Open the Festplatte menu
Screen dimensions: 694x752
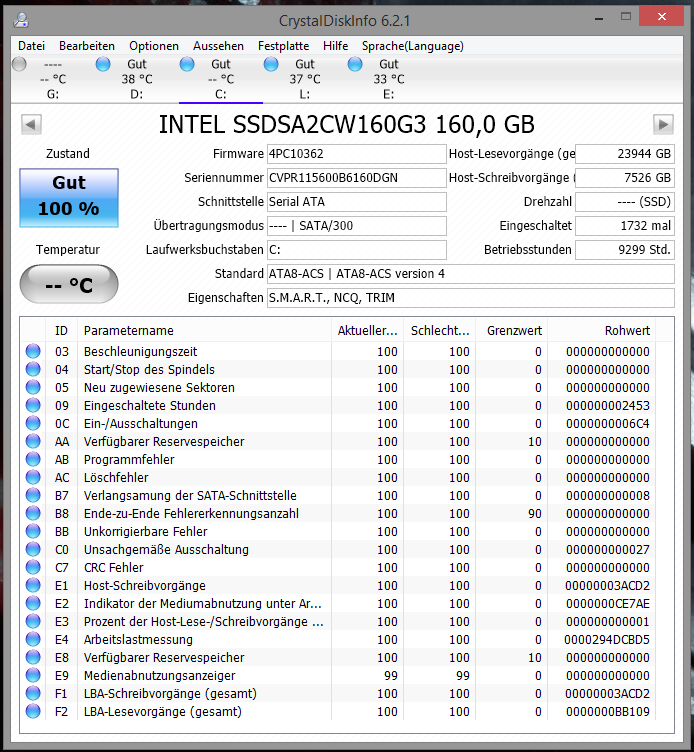click(283, 46)
